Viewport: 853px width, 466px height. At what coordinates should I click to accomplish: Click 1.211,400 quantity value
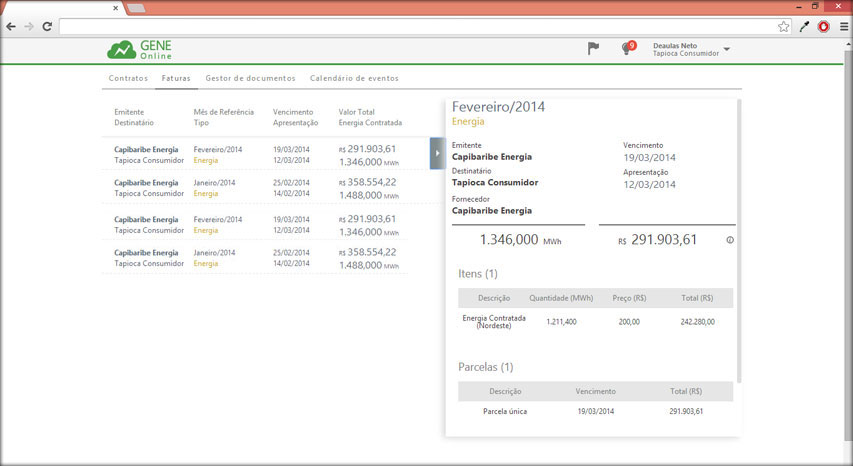point(561,322)
